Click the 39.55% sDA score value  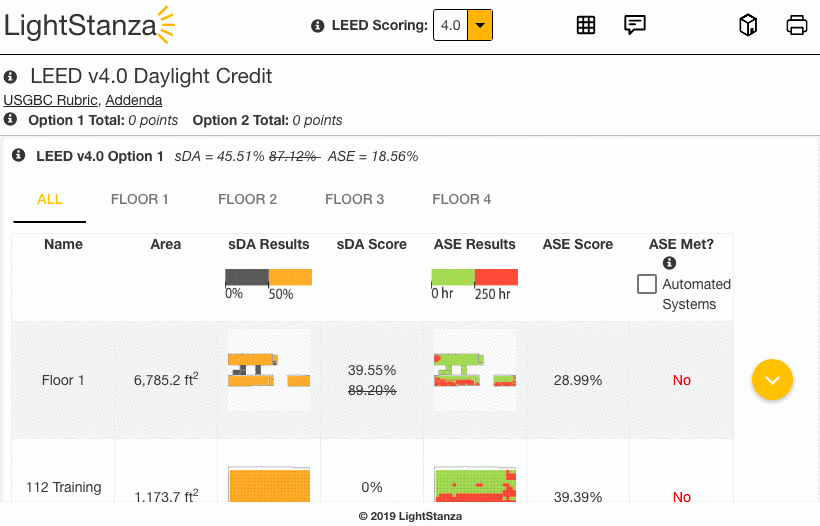tap(372, 370)
